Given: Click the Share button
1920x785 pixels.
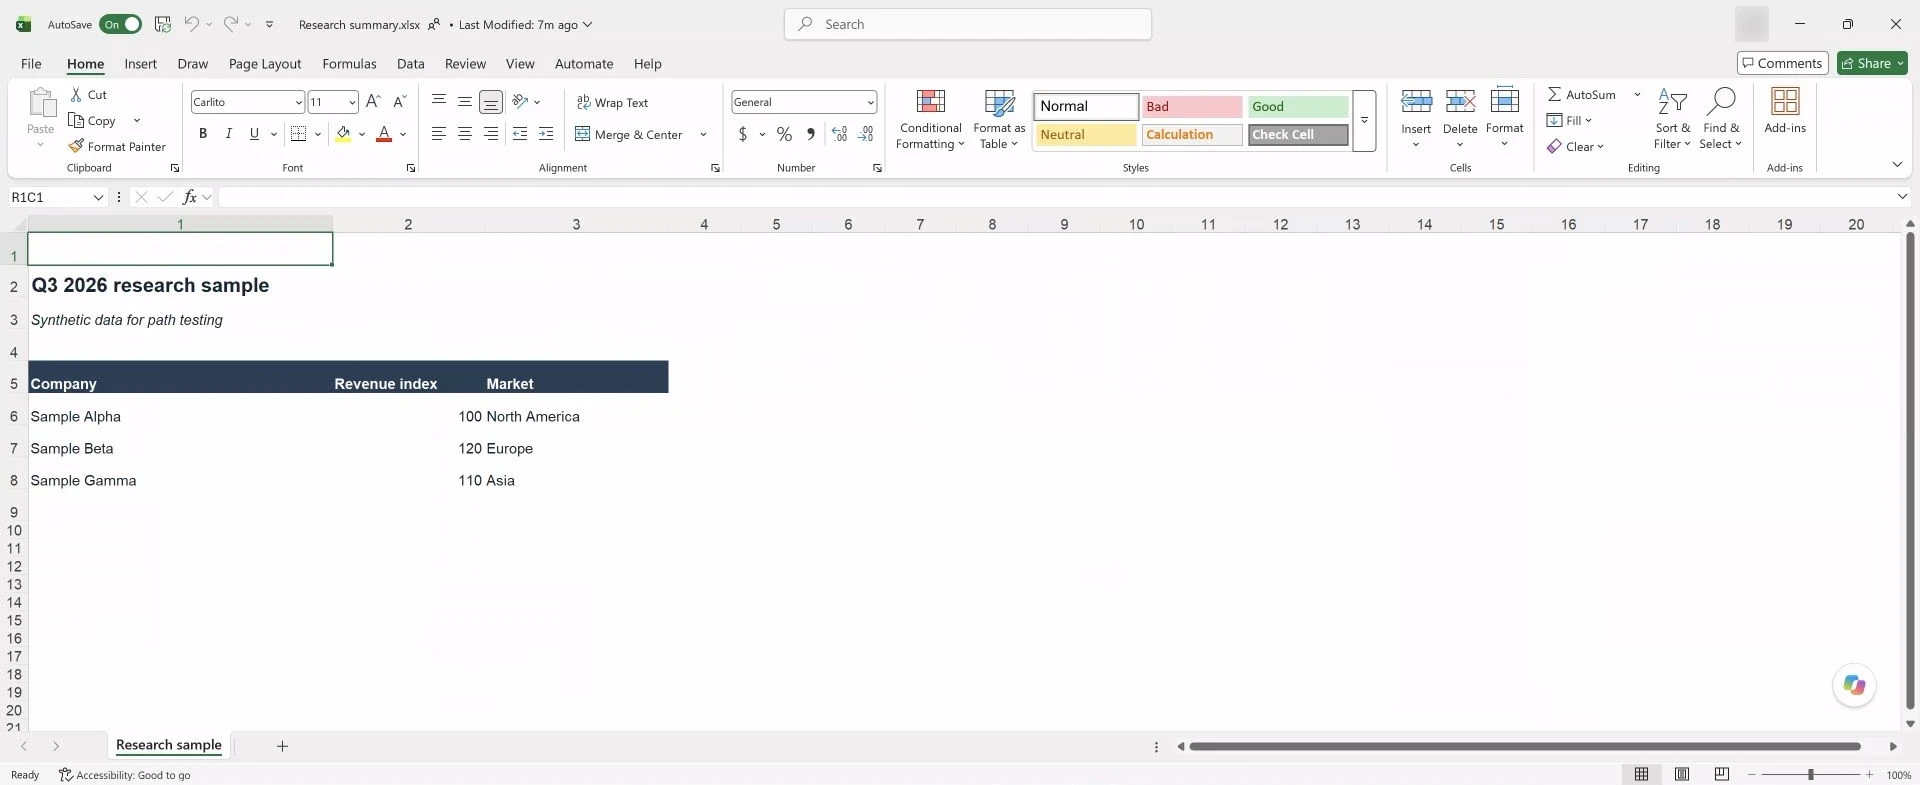Looking at the screenshot, I should click(1872, 63).
